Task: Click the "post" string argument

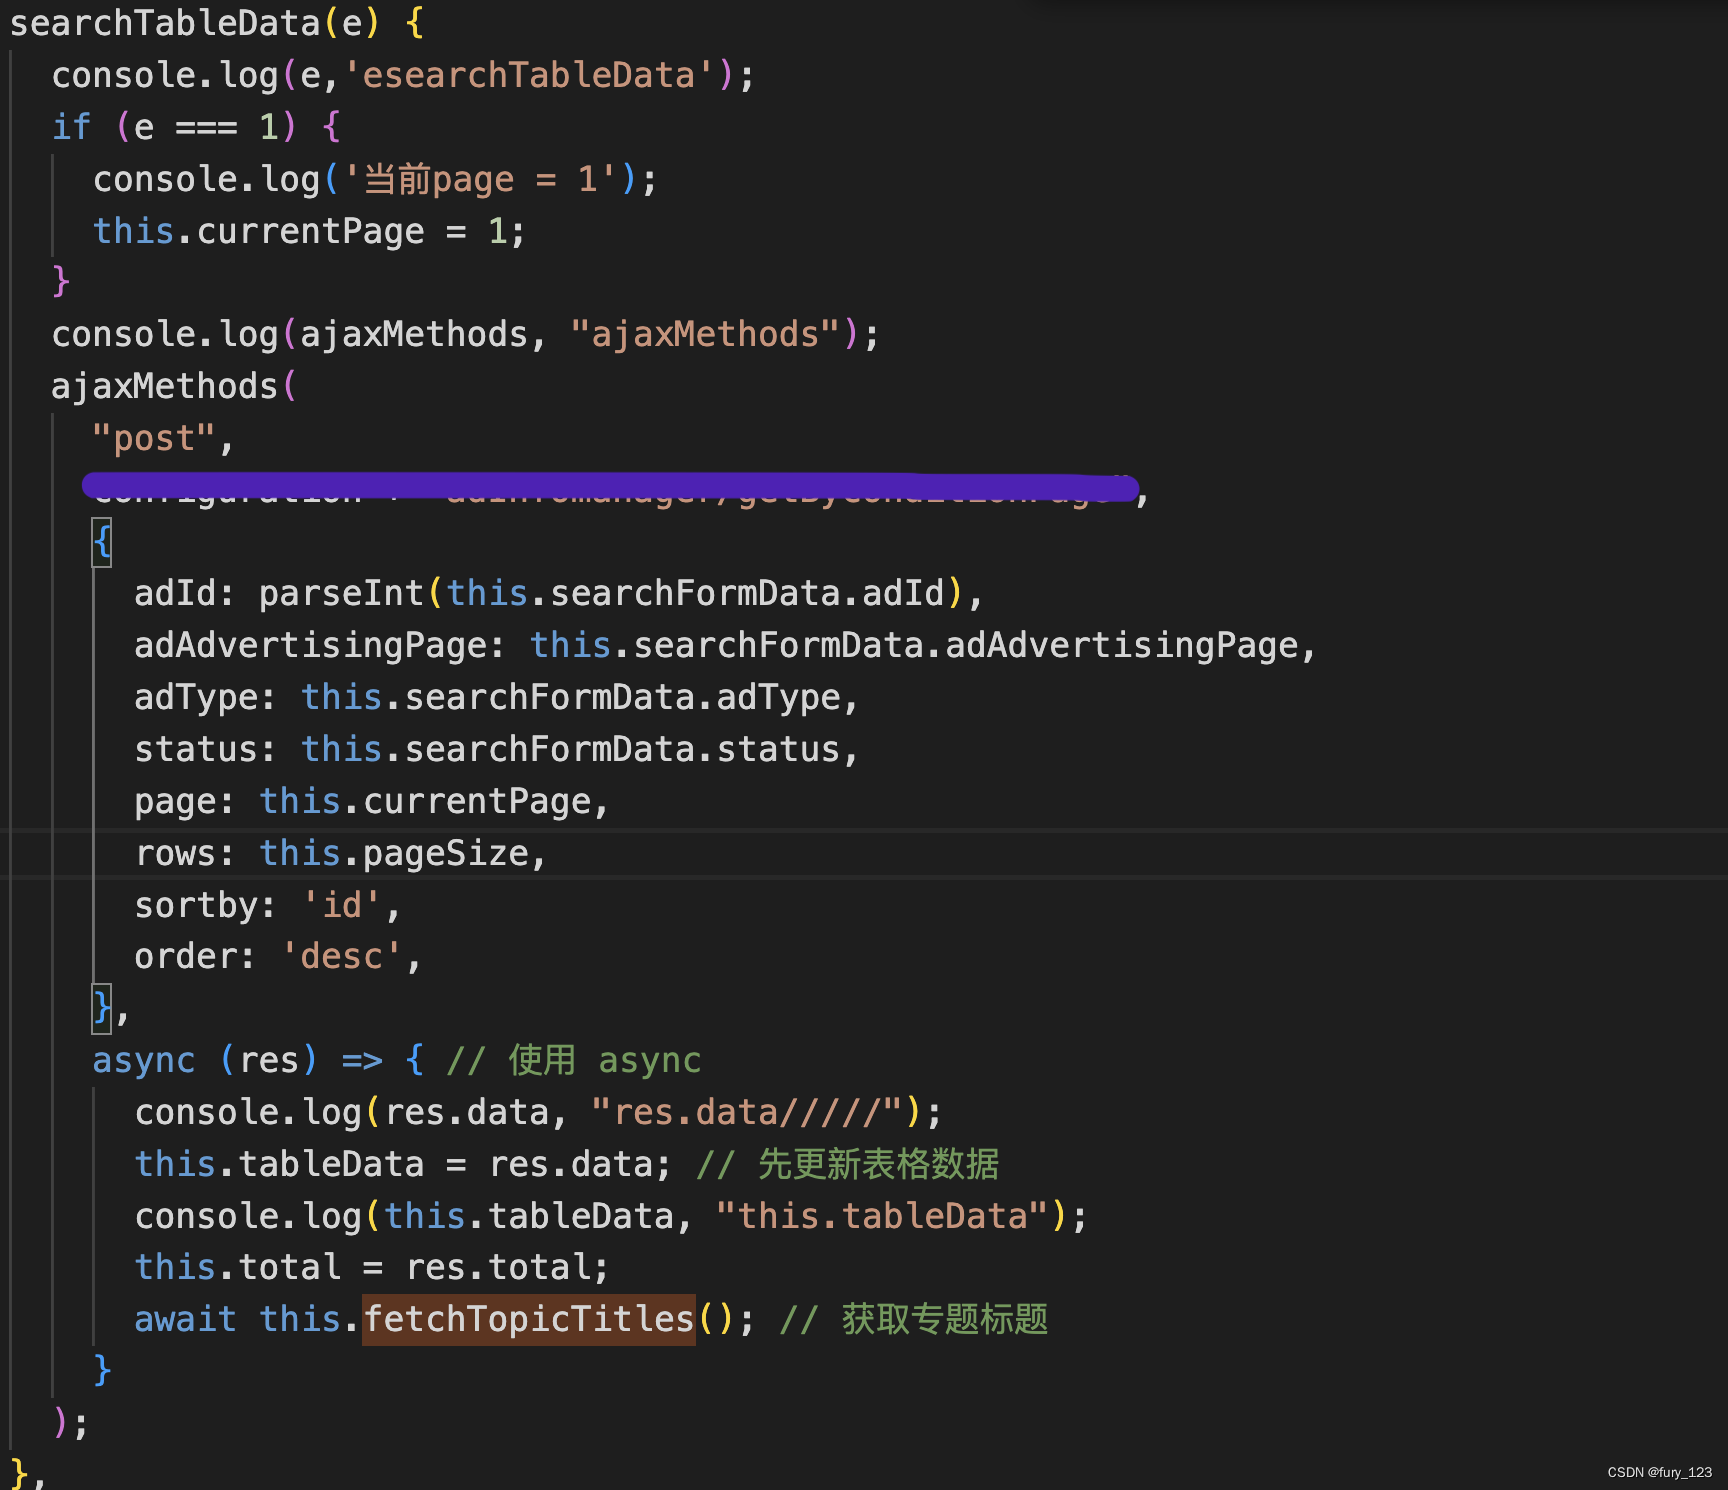Action: click(153, 438)
